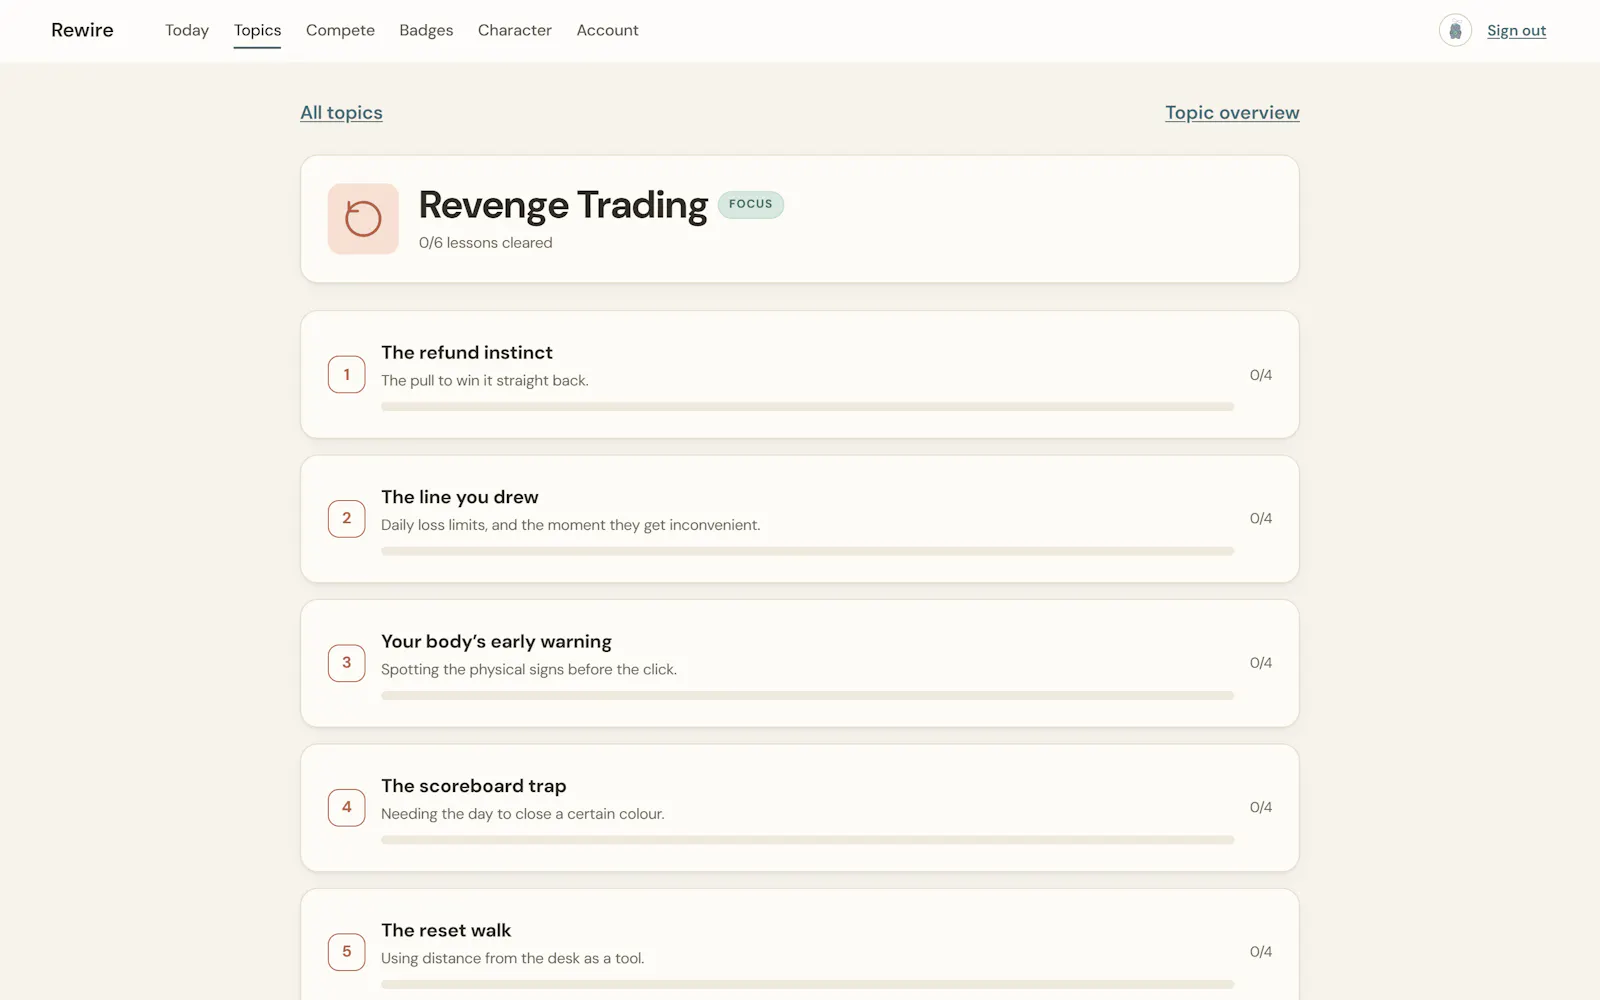Click the user avatar icon

click(x=1455, y=31)
